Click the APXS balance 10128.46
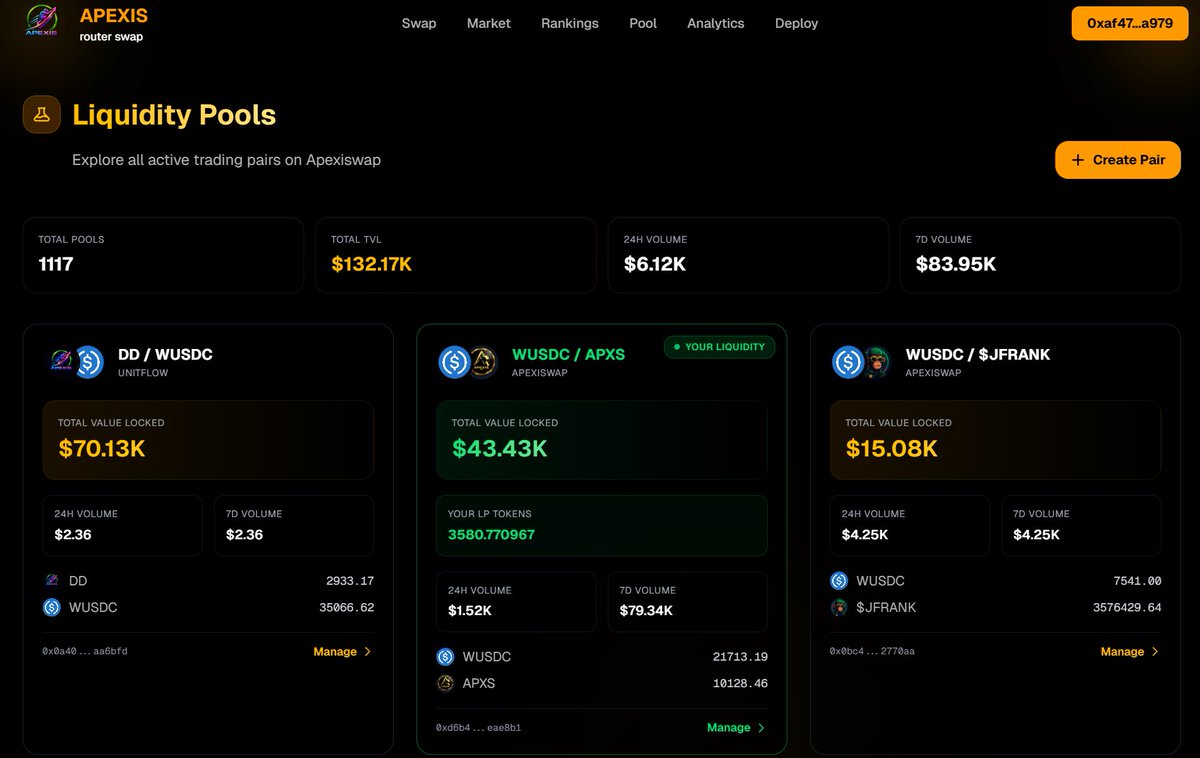Image resolution: width=1200 pixels, height=758 pixels. (x=740, y=683)
